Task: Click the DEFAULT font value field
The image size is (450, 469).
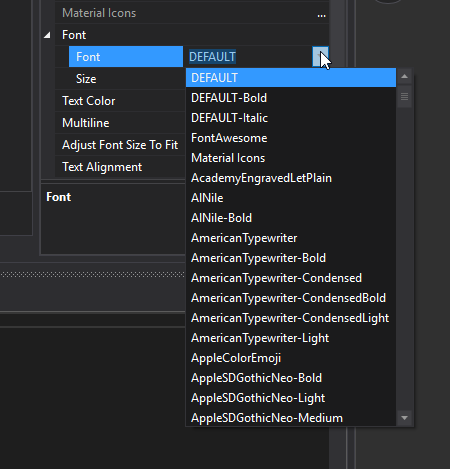Action: [x=248, y=57]
